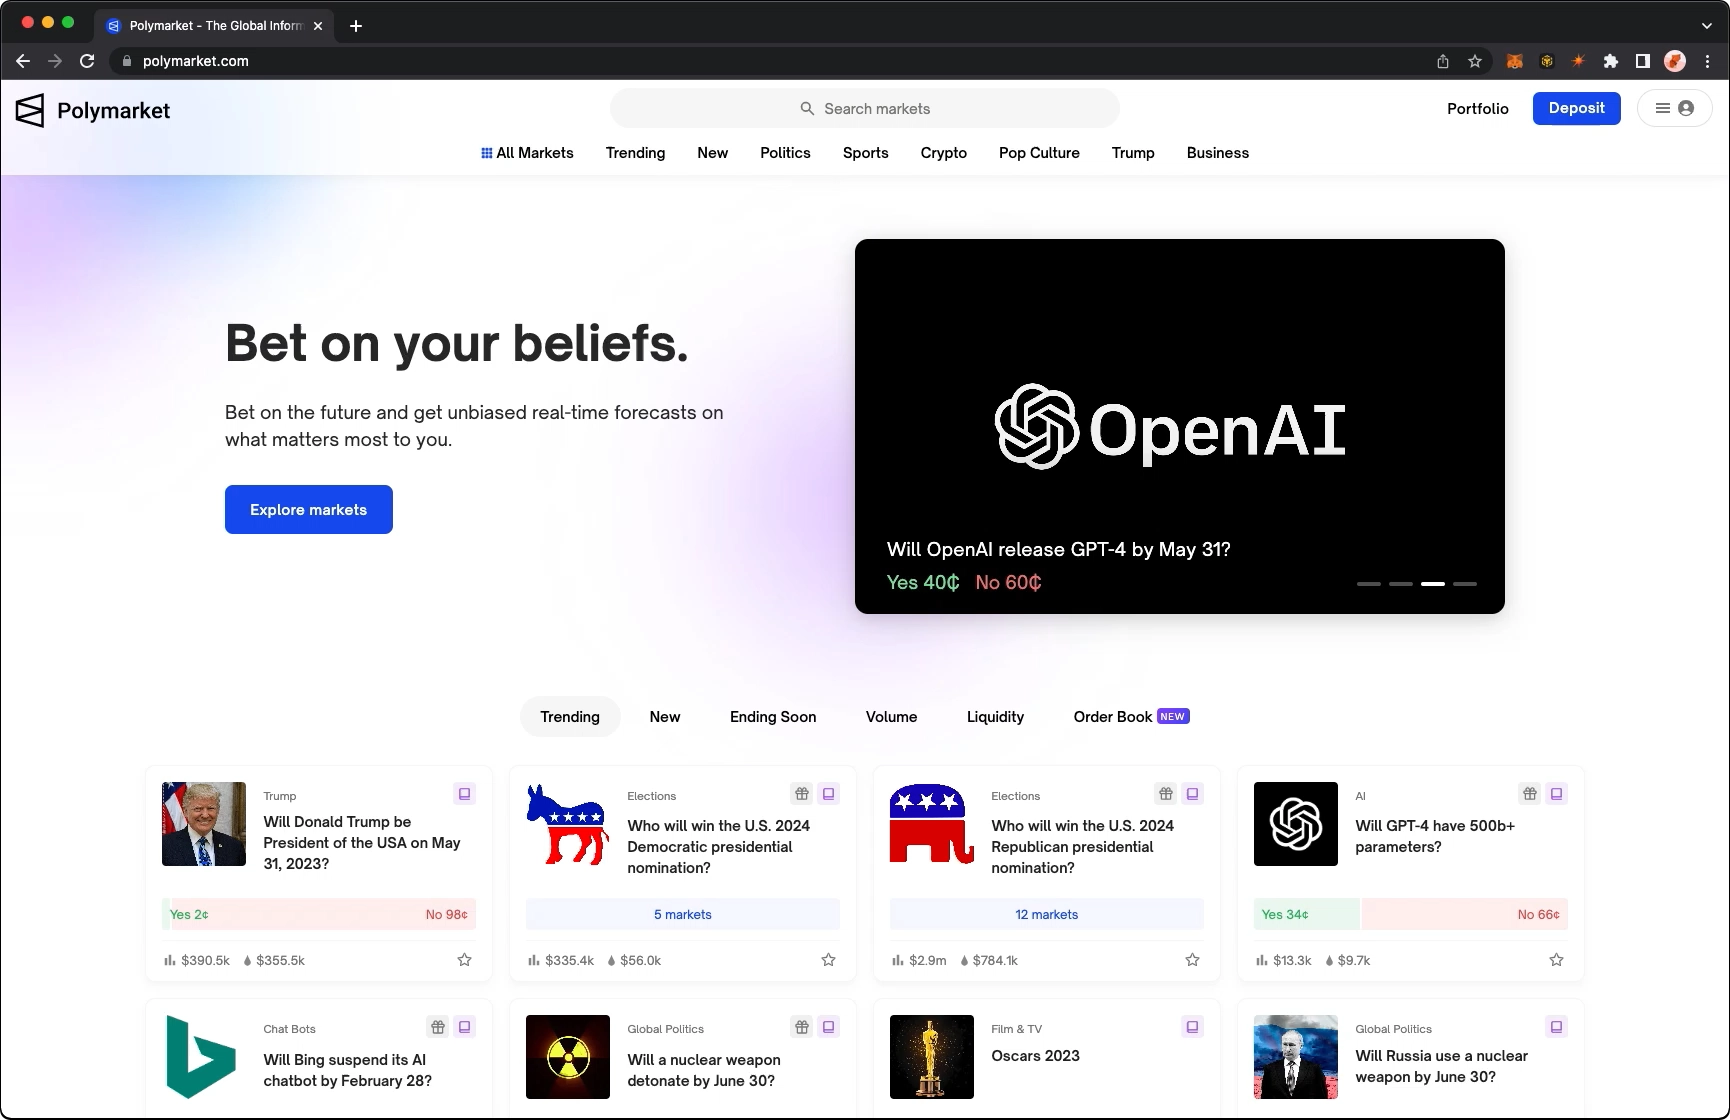Click Yes 2¢ on the Trump market
The width and height of the screenshot is (1730, 1120).
pyautogui.click(x=189, y=914)
